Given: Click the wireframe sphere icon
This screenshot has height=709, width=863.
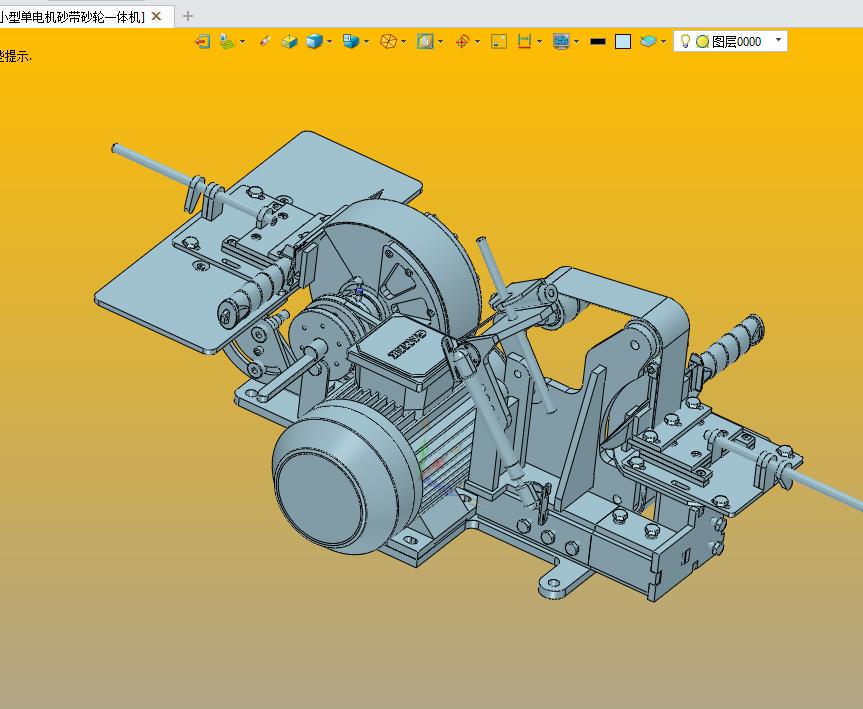Looking at the screenshot, I should pos(388,41).
